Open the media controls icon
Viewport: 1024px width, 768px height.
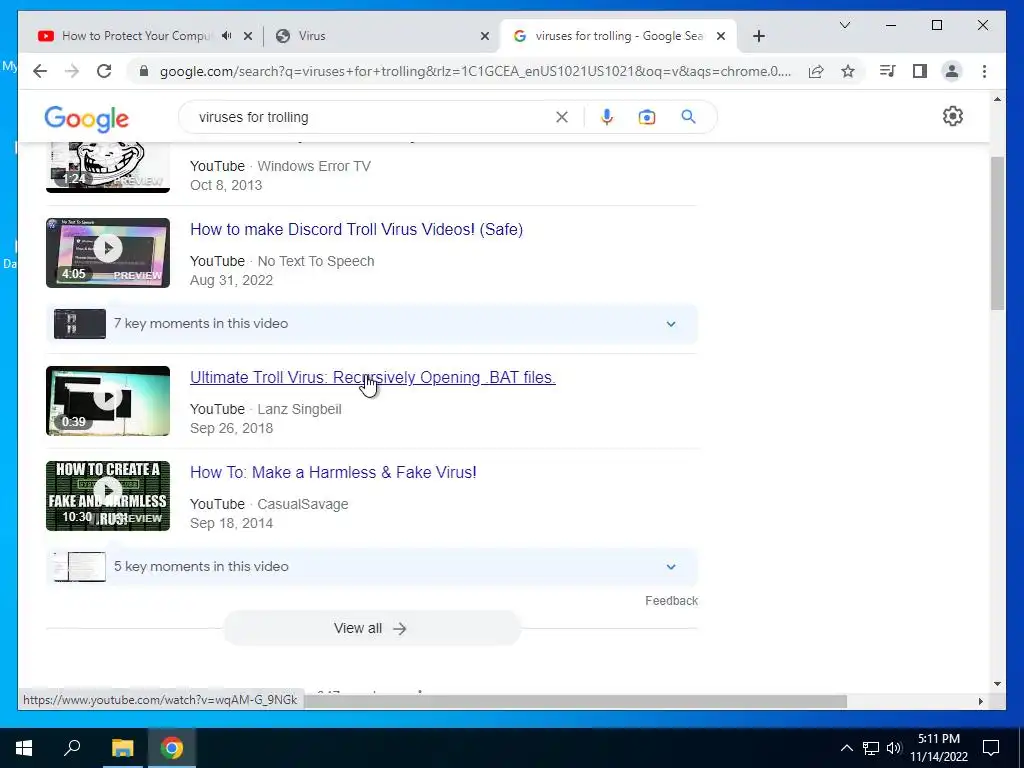[888, 71]
